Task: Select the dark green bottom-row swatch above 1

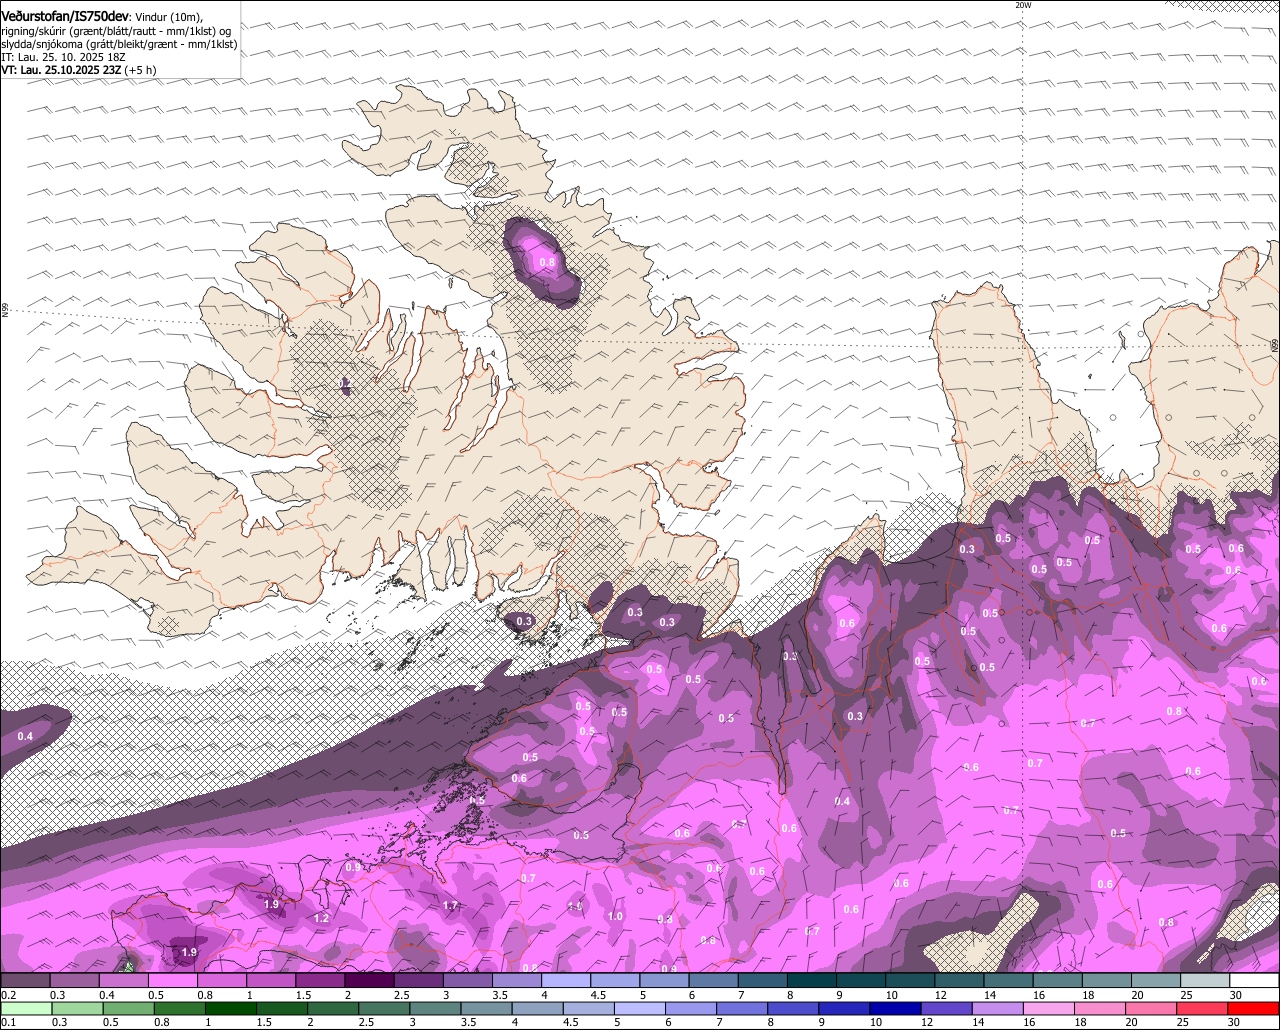Action: point(230,1008)
